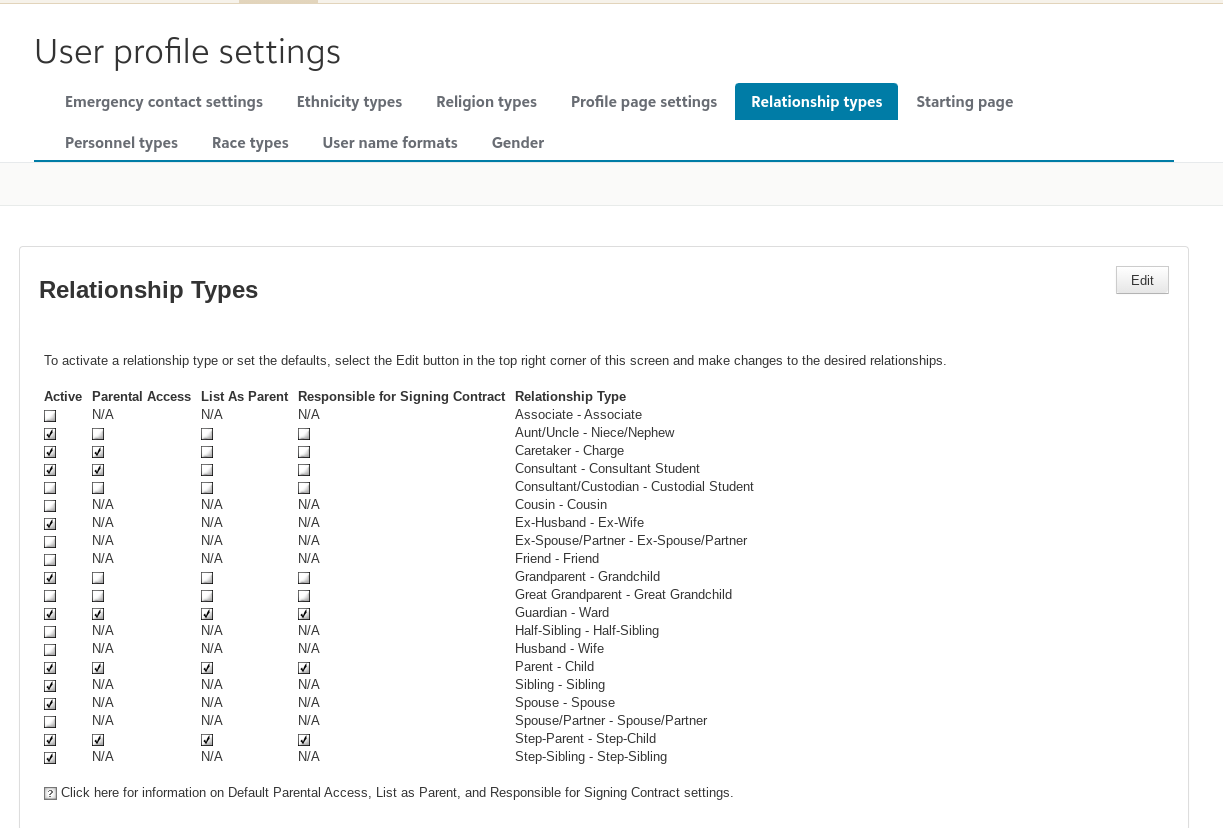
Task: Toggle Active checkbox for Associate - Associate
Action: (50, 416)
